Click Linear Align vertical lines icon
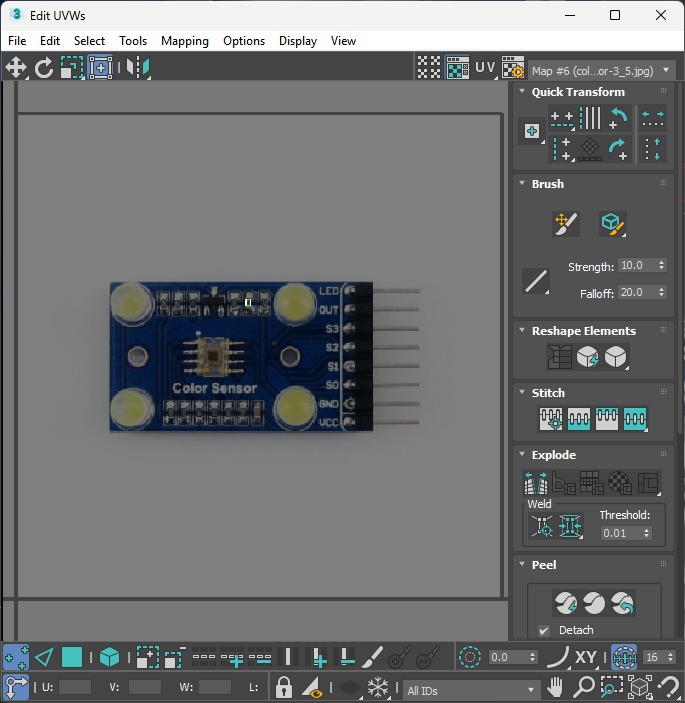 click(590, 118)
